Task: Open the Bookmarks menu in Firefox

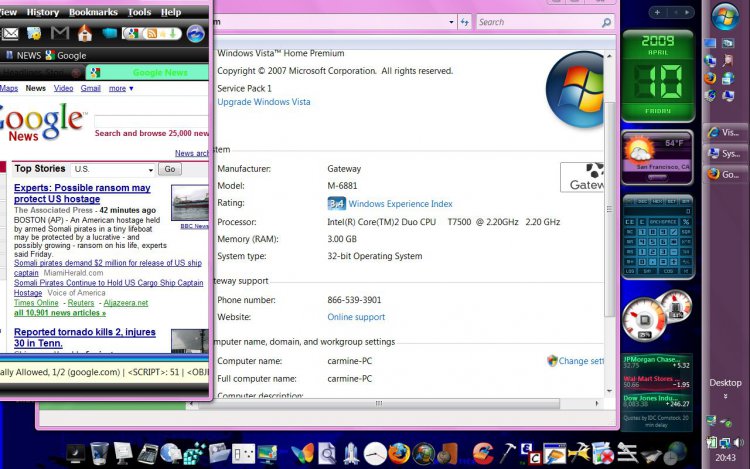Action: [93, 12]
